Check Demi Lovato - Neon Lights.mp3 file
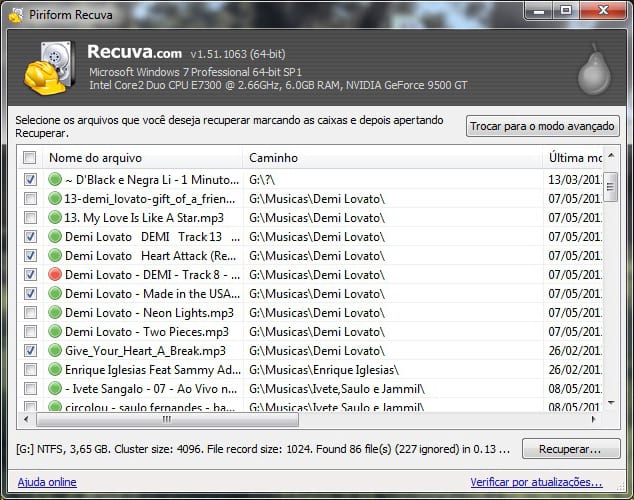This screenshot has width=634, height=500. pos(30,312)
